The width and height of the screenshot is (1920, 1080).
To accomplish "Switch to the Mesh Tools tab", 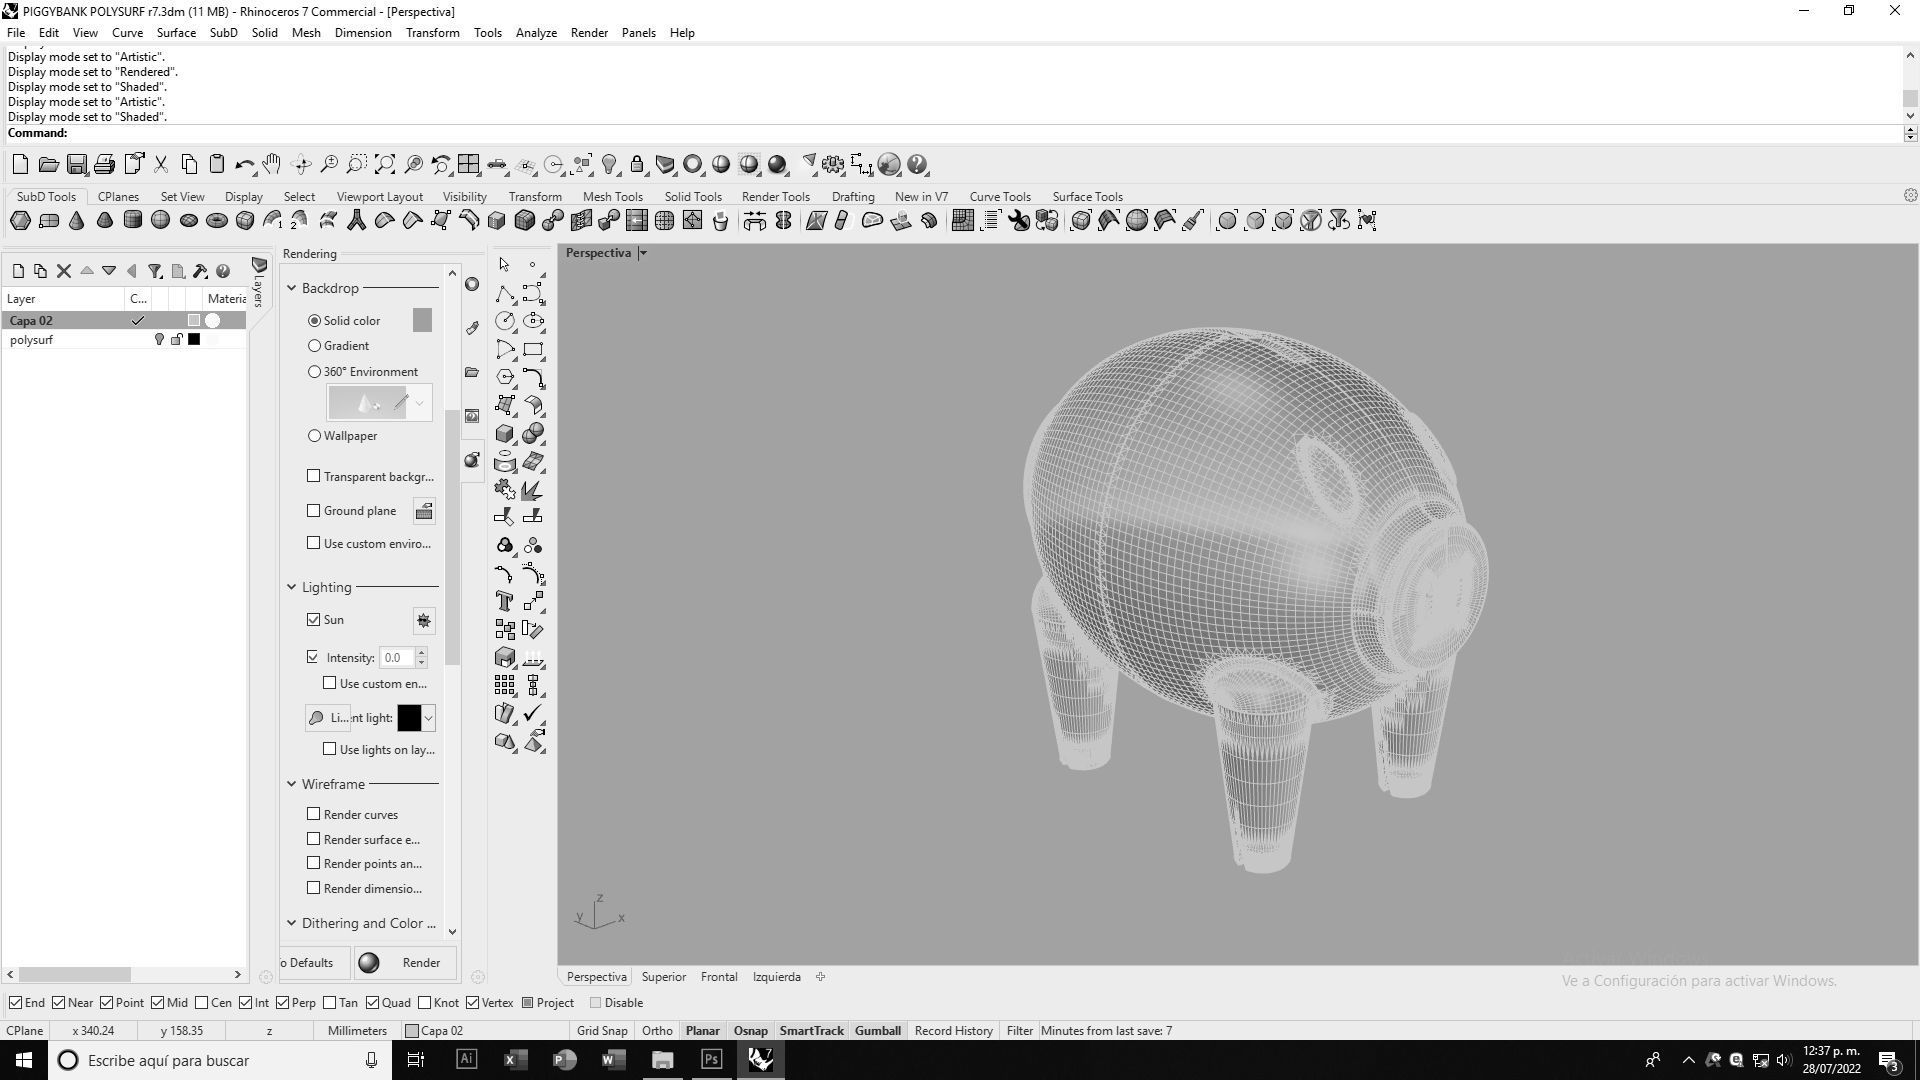I will 612,197.
